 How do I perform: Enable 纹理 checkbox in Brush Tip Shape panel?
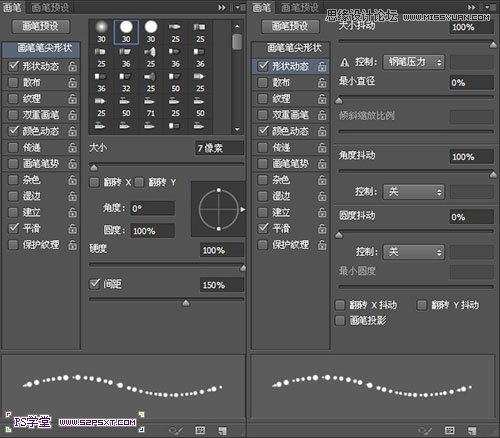[x=13, y=99]
